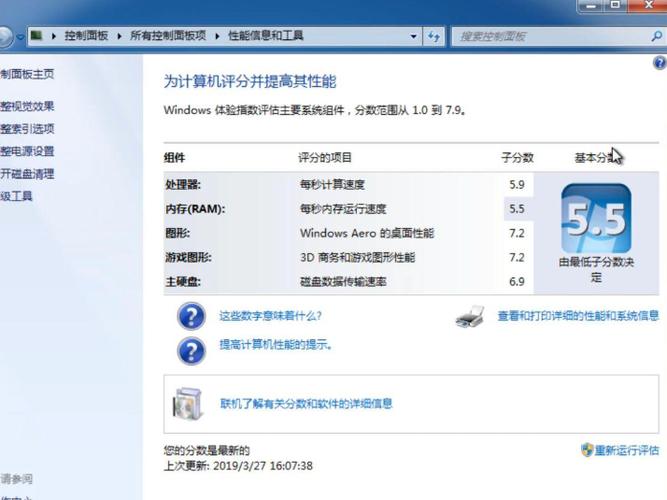Click 3D 商务和游戏图形性能 text

(357, 257)
